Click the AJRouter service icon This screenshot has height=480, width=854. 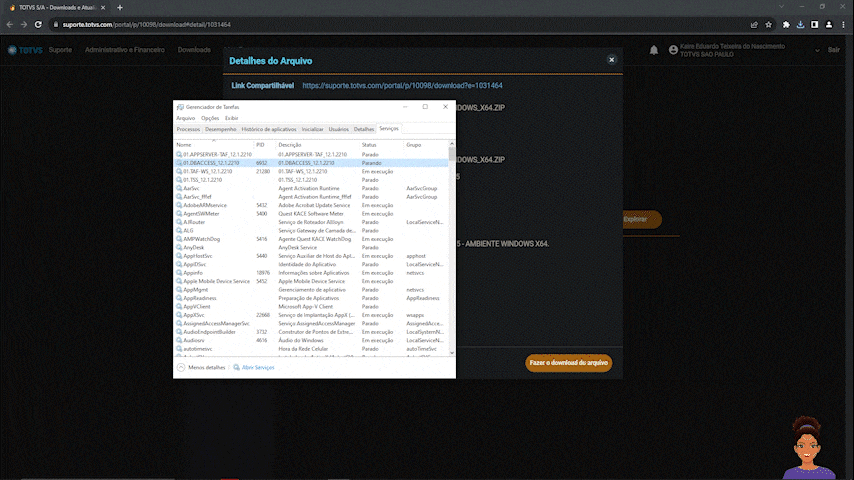pyautogui.click(x=179, y=222)
